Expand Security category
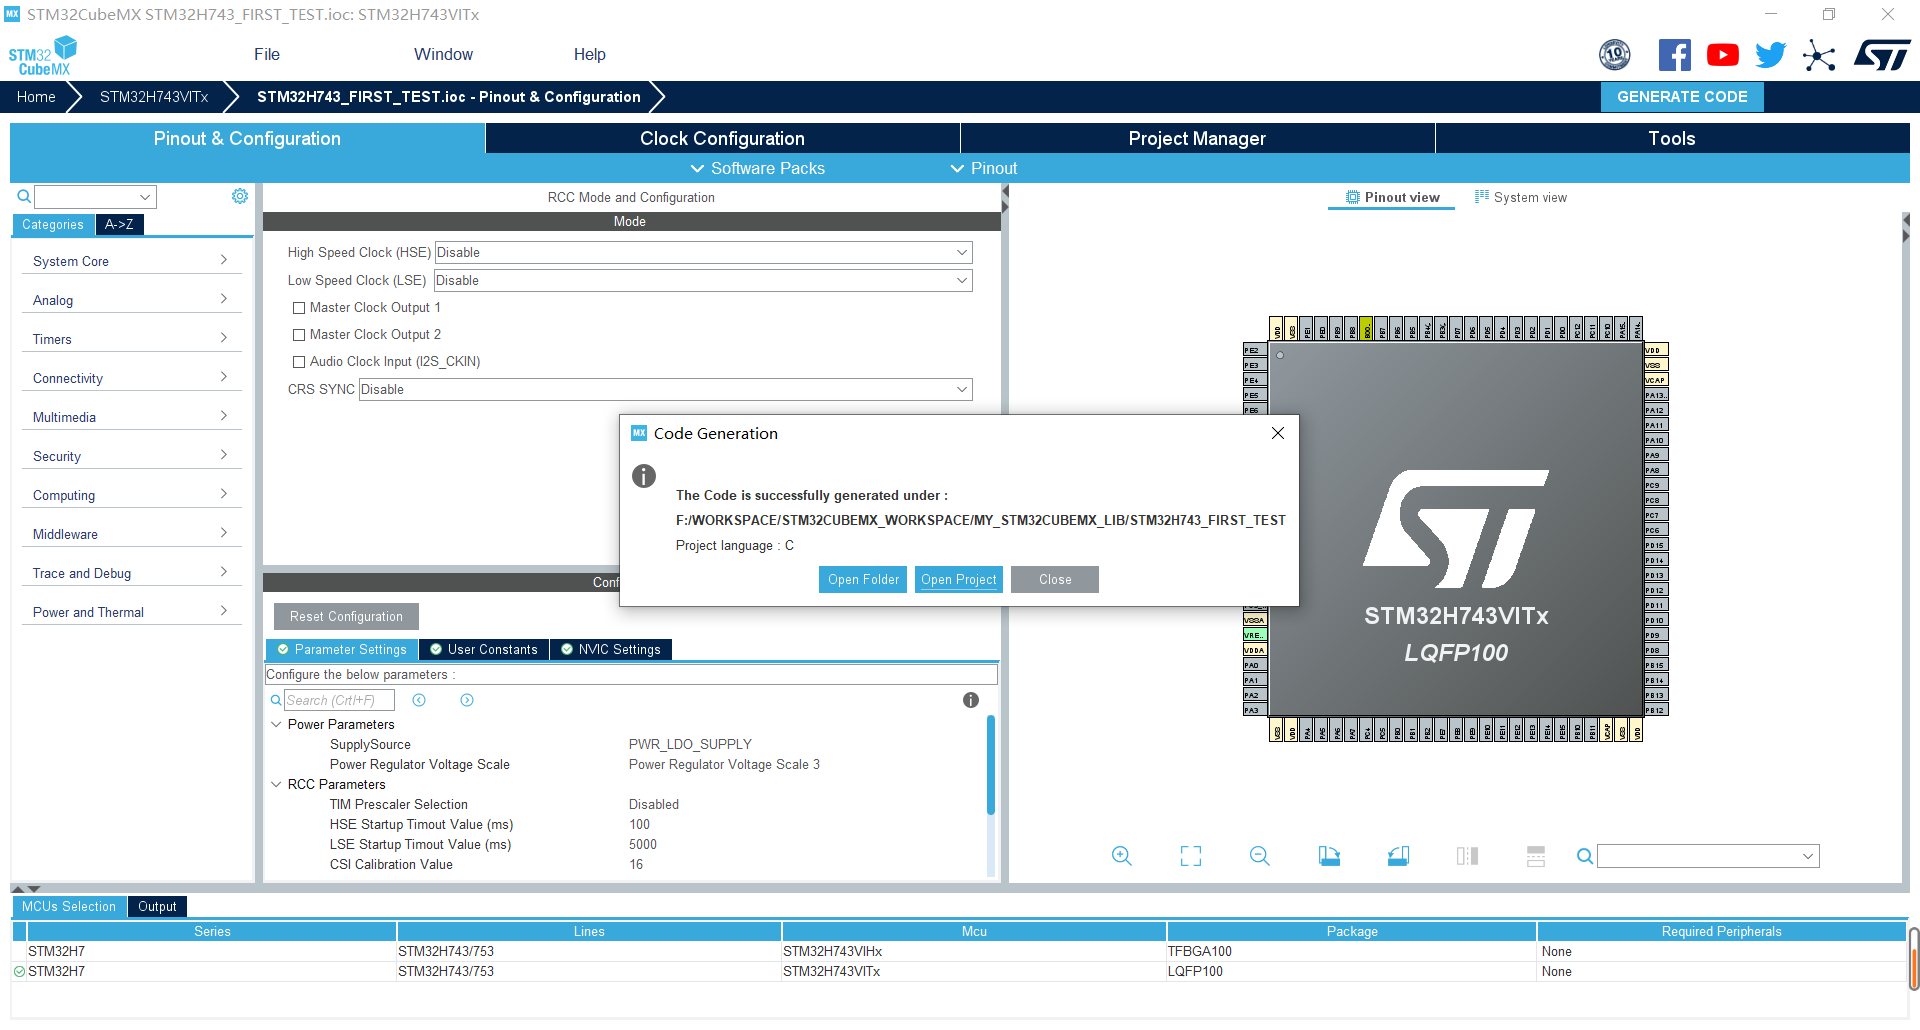This screenshot has height=1030, width=1920. (x=131, y=456)
